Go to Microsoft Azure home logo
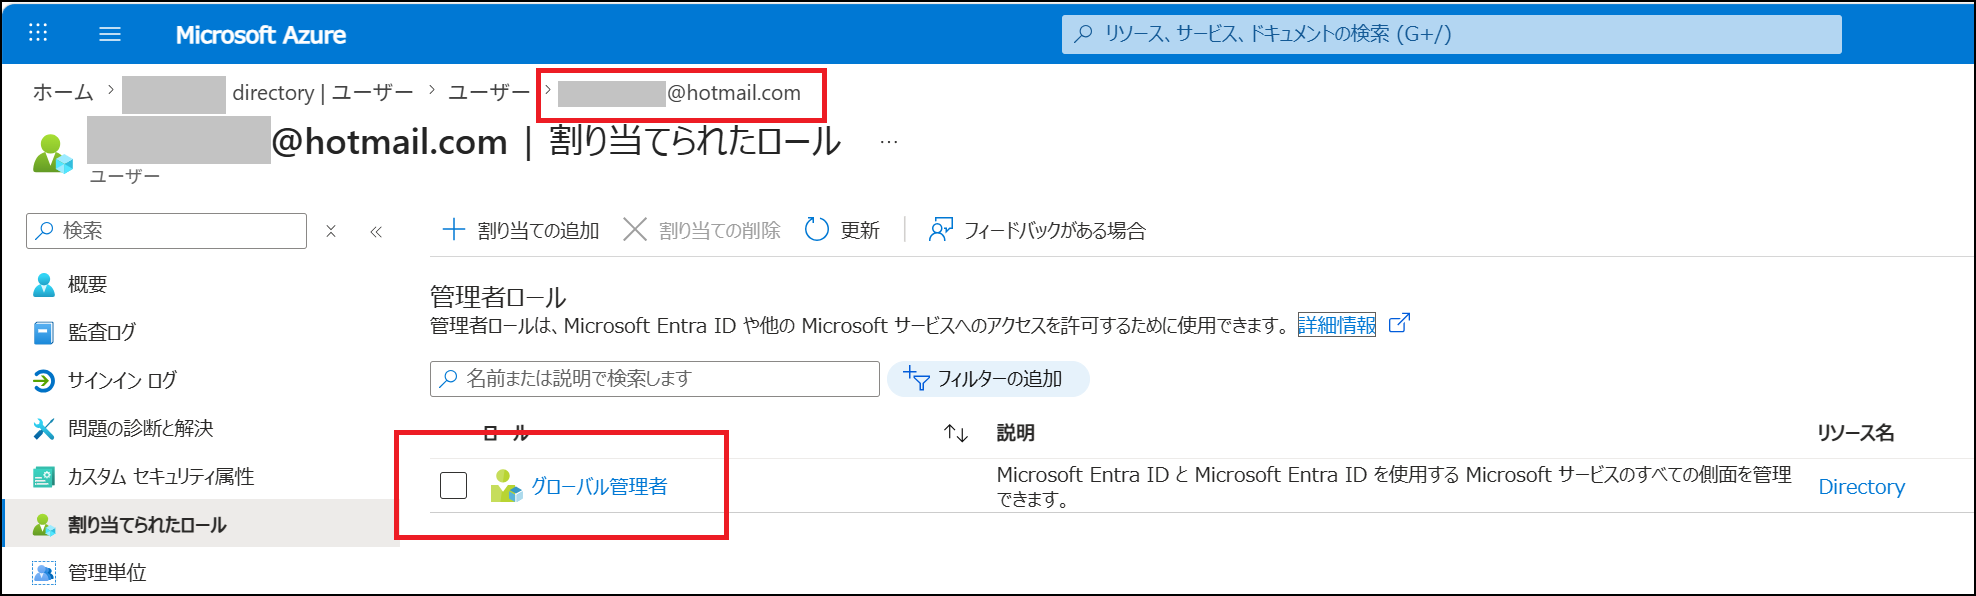Image resolution: width=1976 pixels, height=596 pixels. (x=260, y=35)
